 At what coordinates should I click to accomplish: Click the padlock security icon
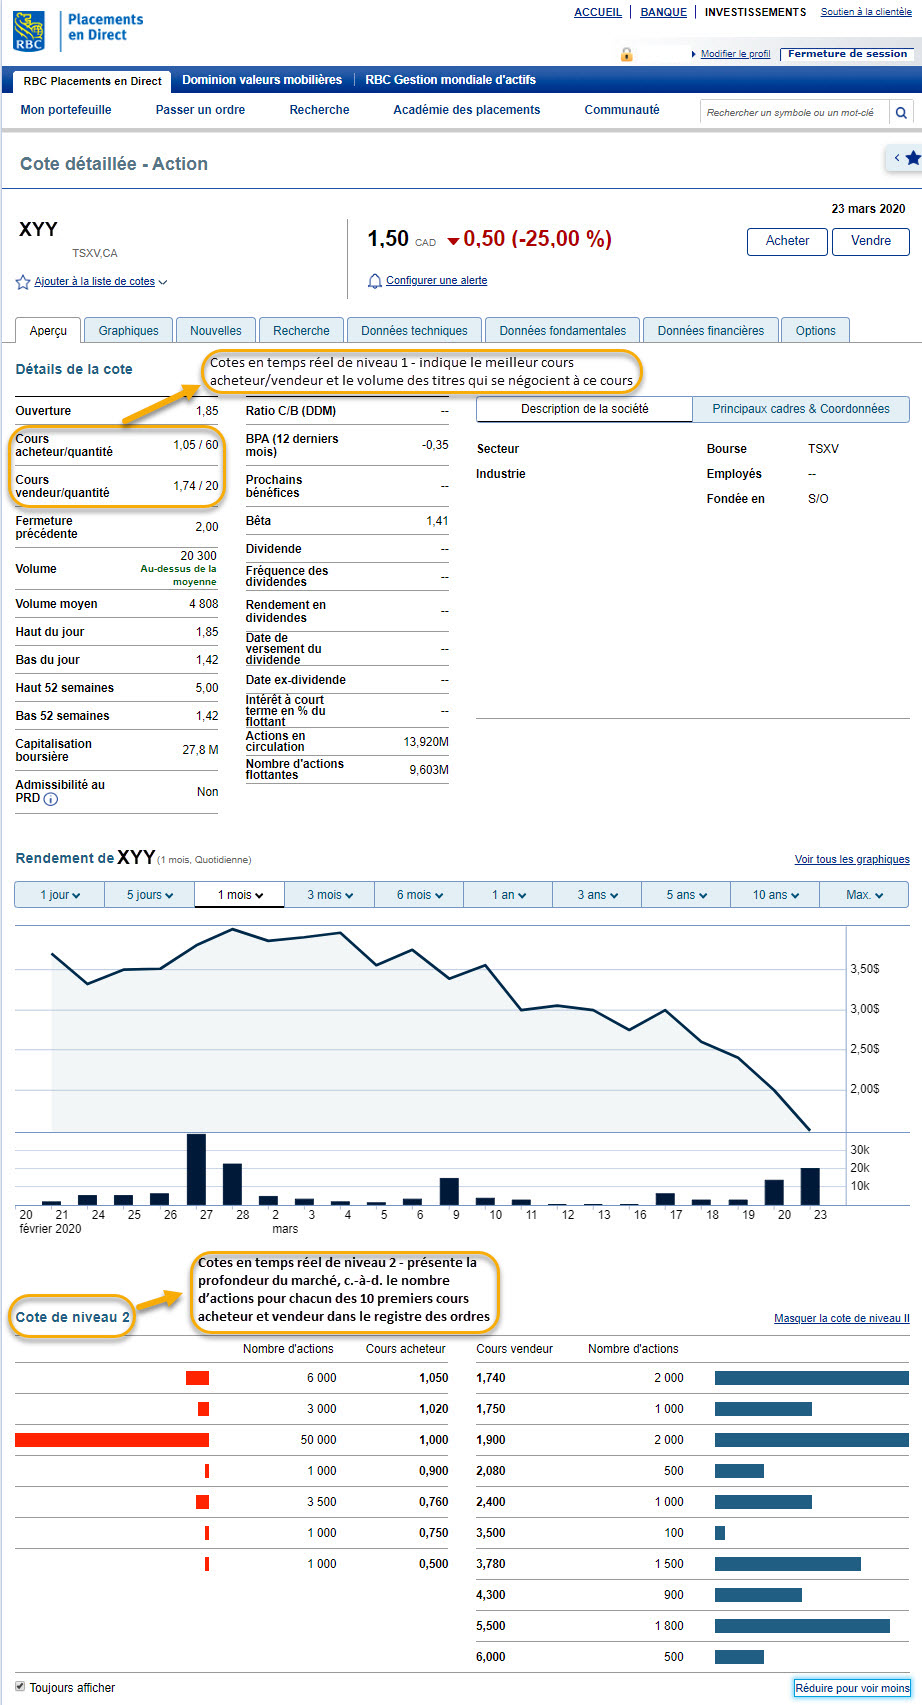[627, 54]
